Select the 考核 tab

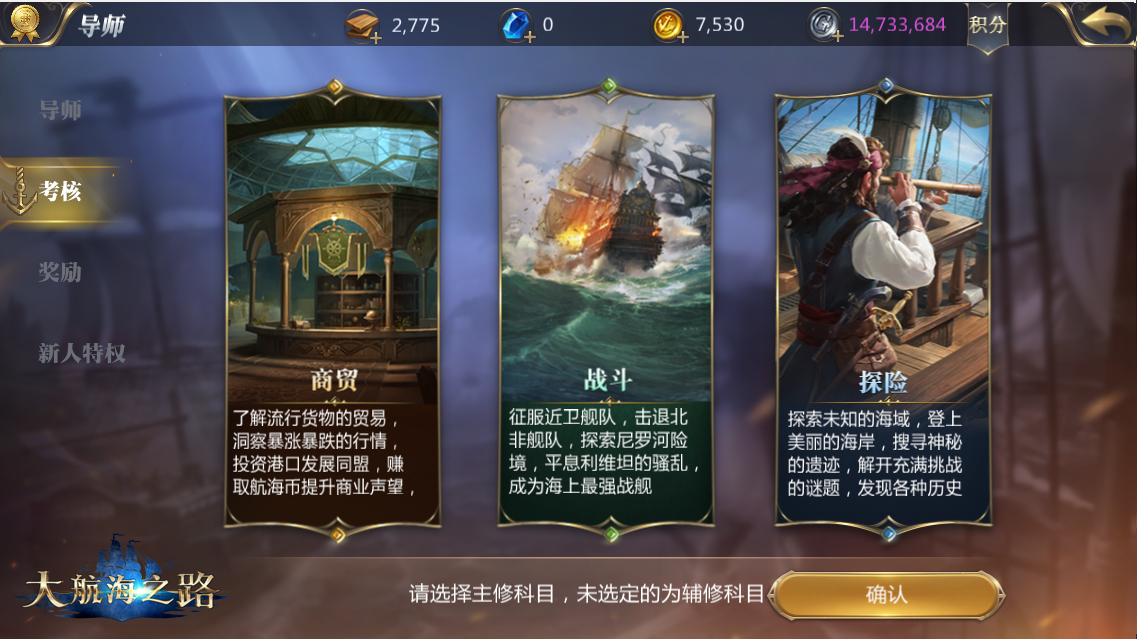(x=62, y=192)
